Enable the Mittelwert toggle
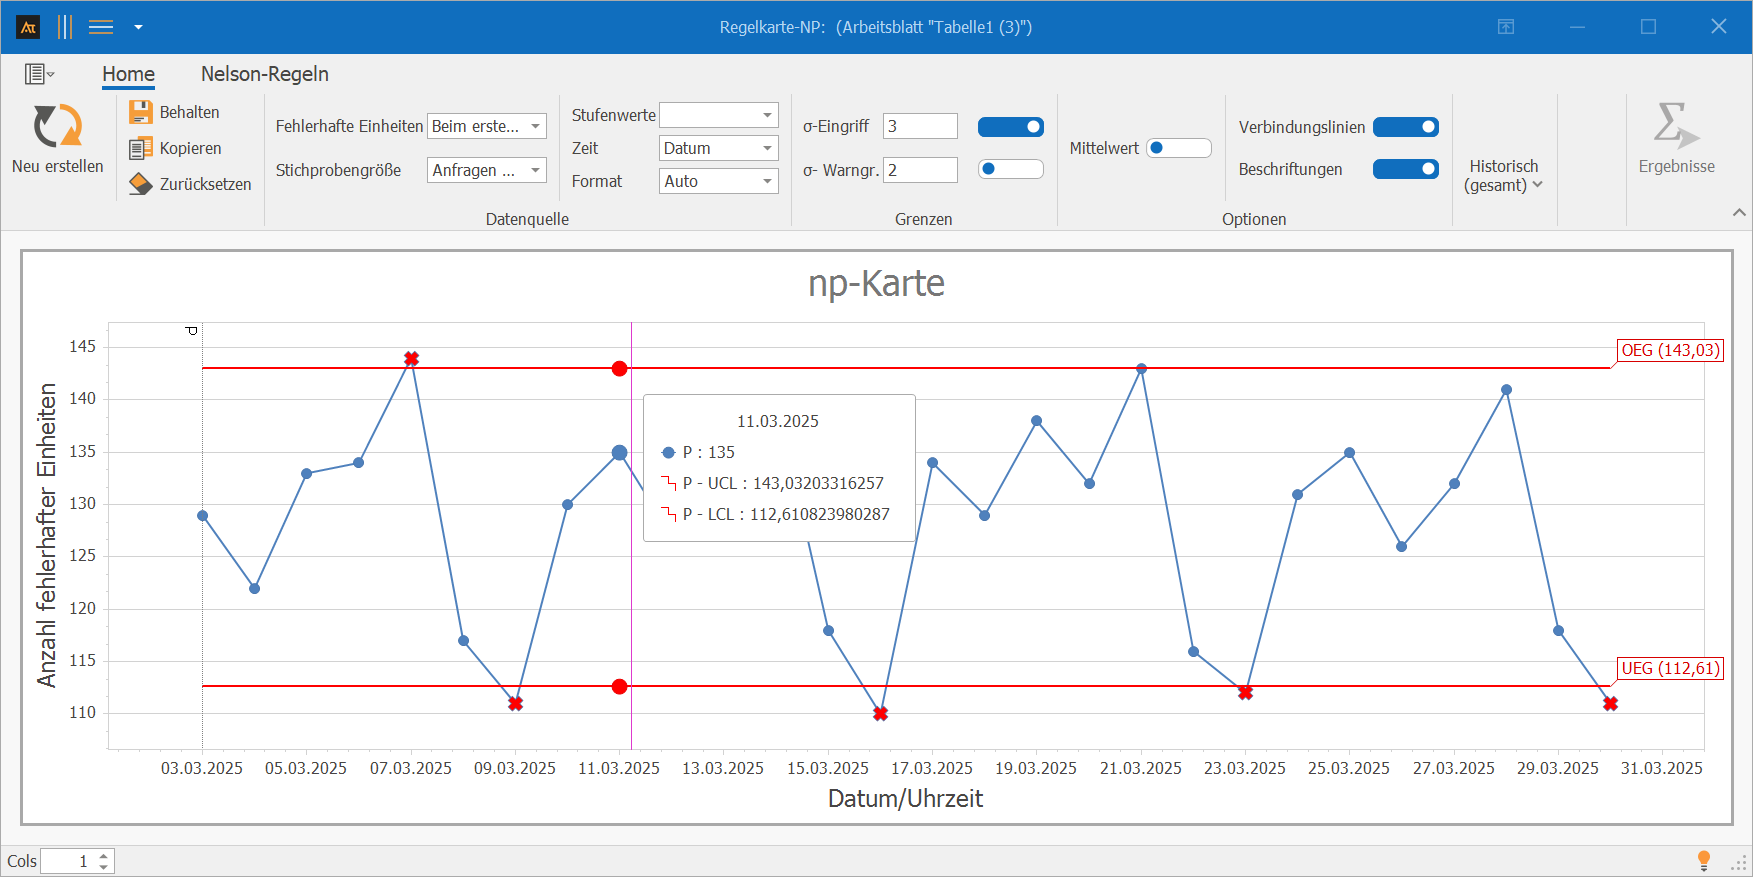This screenshot has width=1753, height=877. [1178, 148]
